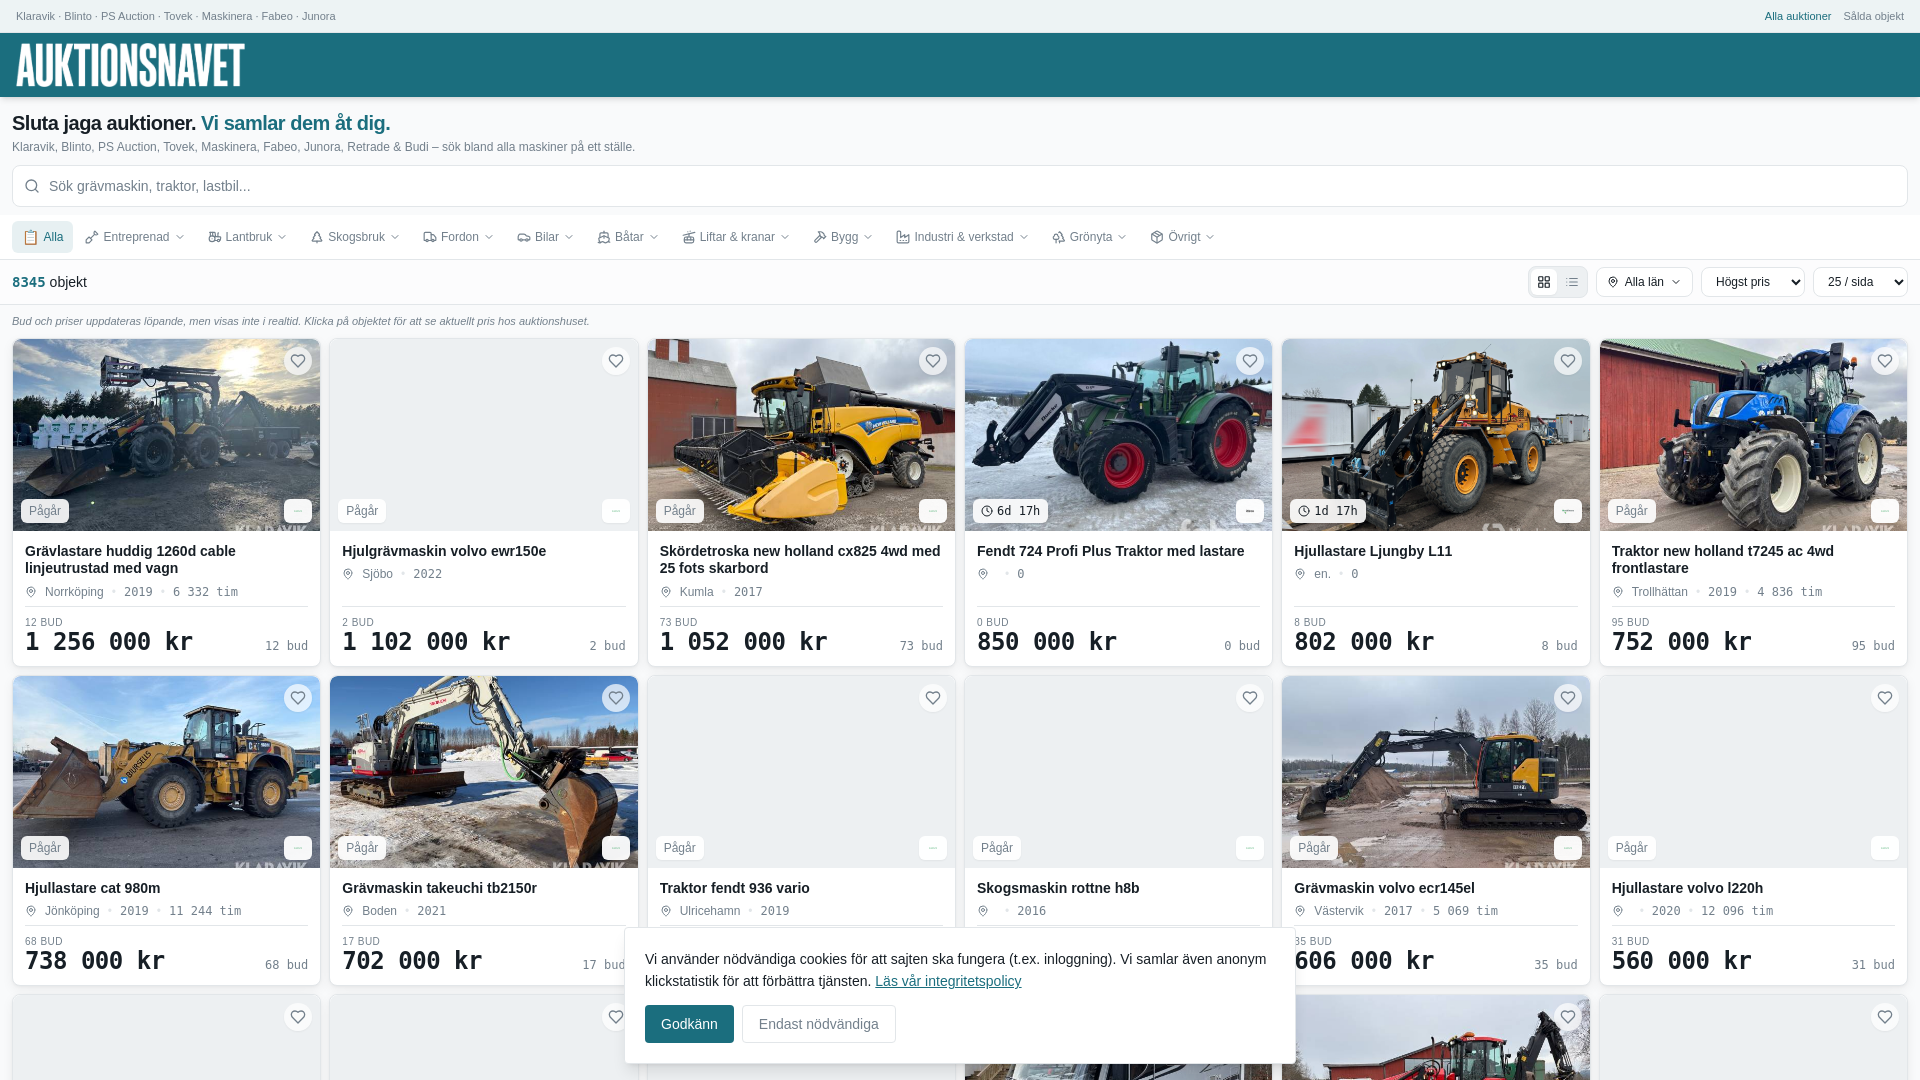Open the Liftar & kranar category

pos(736,237)
